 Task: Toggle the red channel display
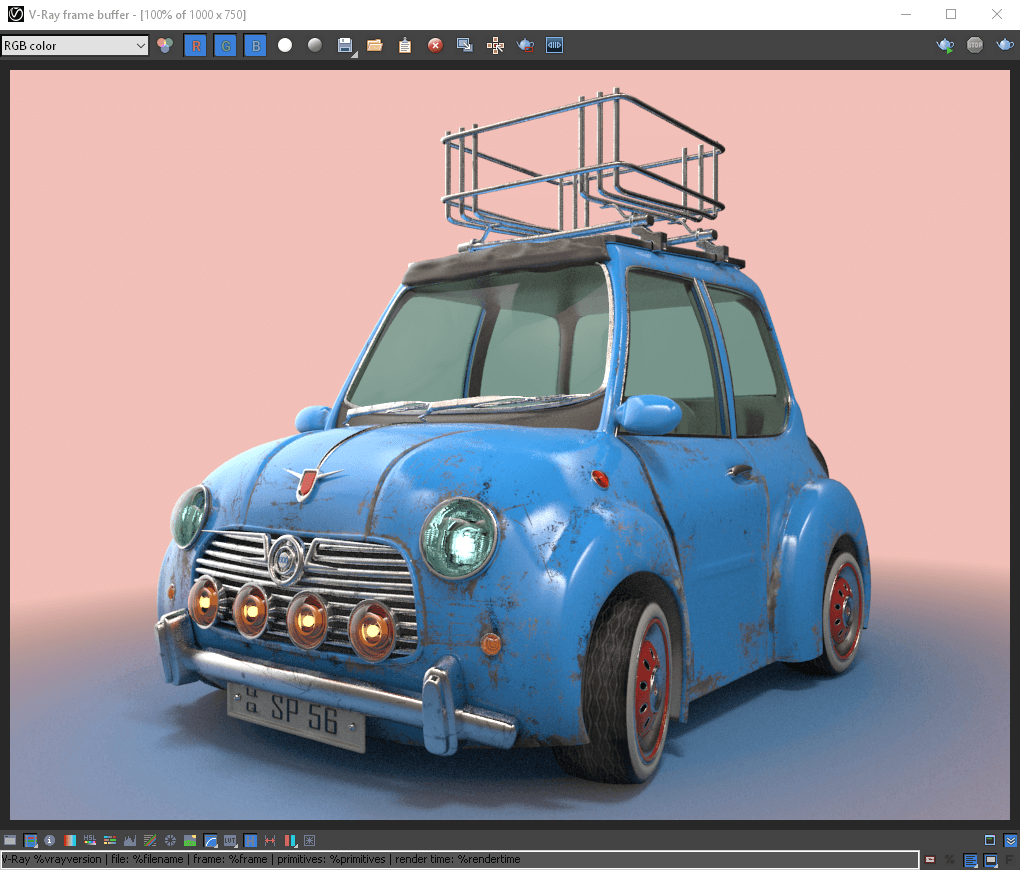coord(195,45)
